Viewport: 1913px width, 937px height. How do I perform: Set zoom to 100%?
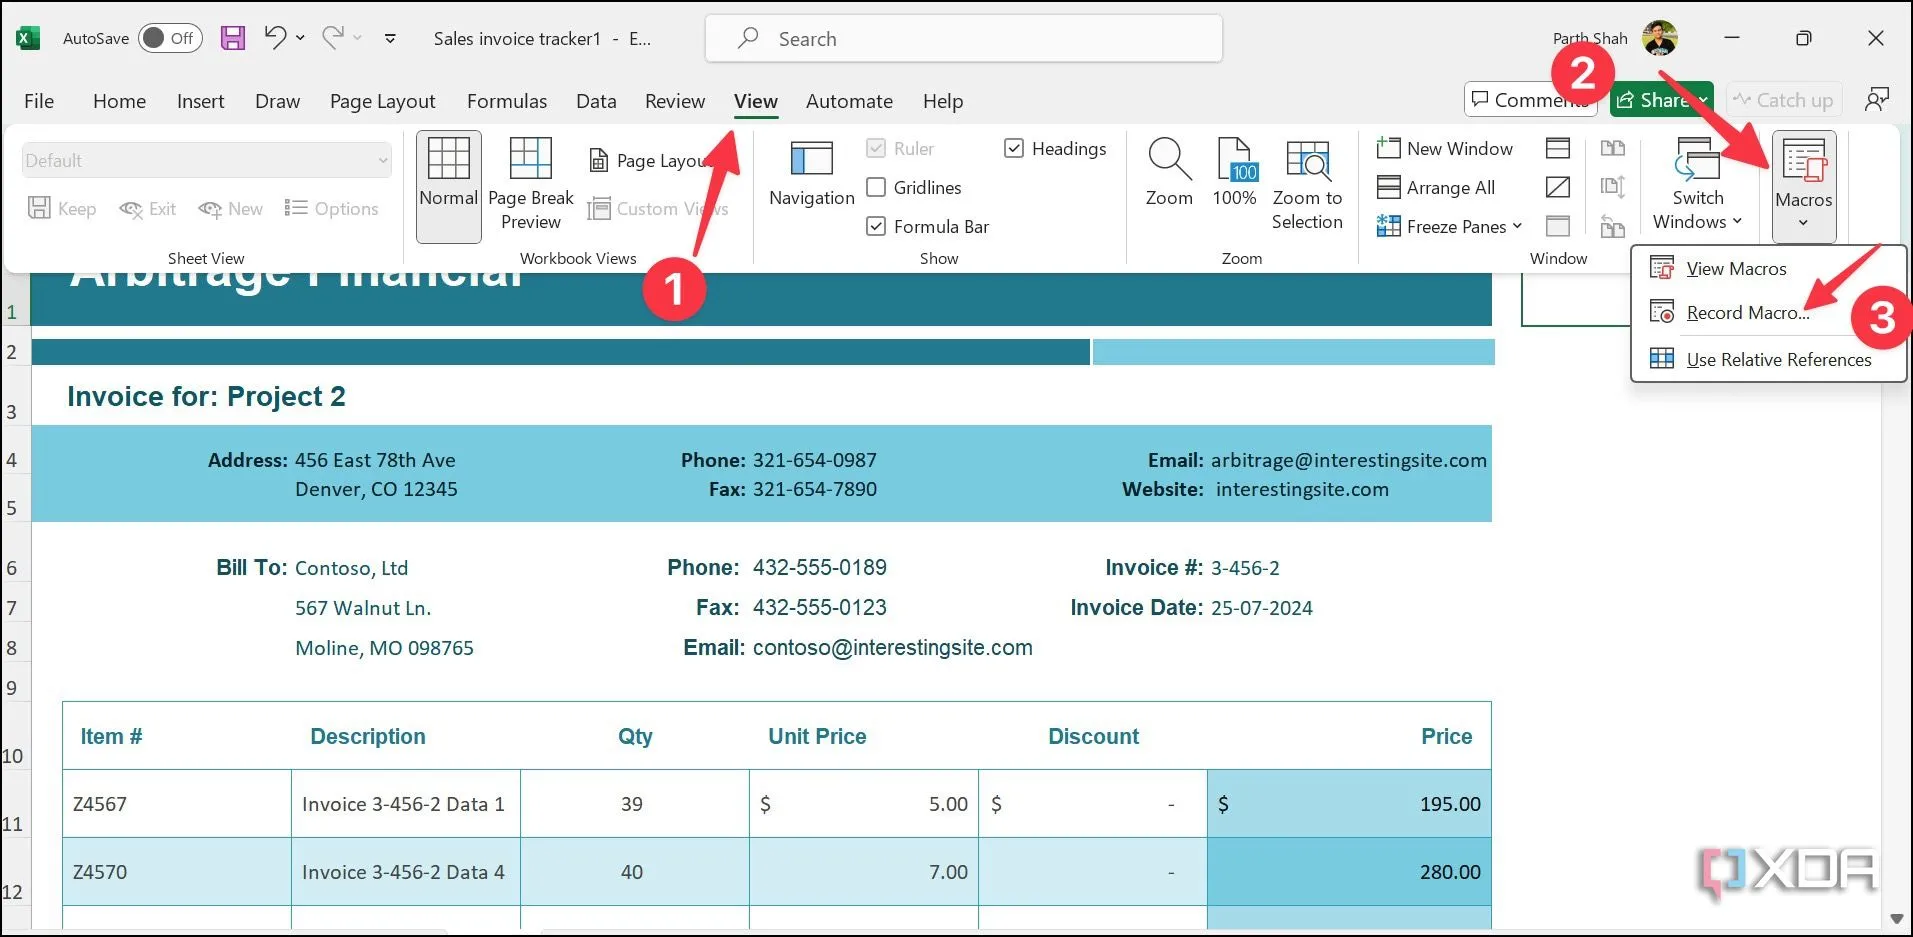click(x=1234, y=172)
